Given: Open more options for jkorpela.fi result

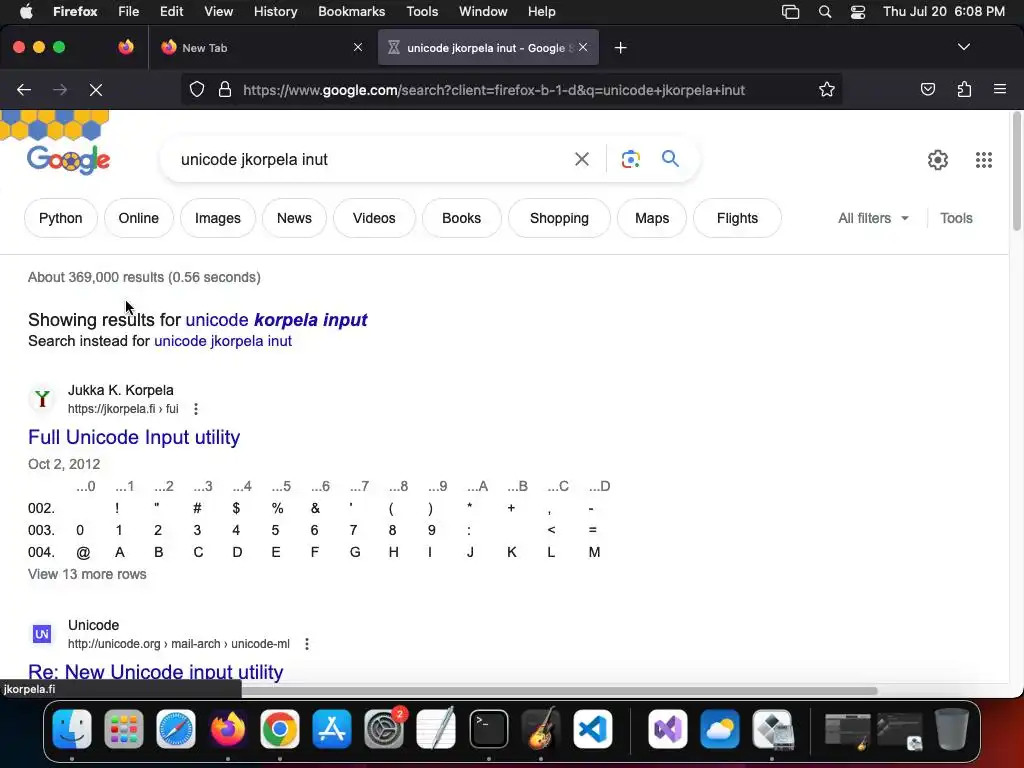Looking at the screenshot, I should [x=196, y=409].
